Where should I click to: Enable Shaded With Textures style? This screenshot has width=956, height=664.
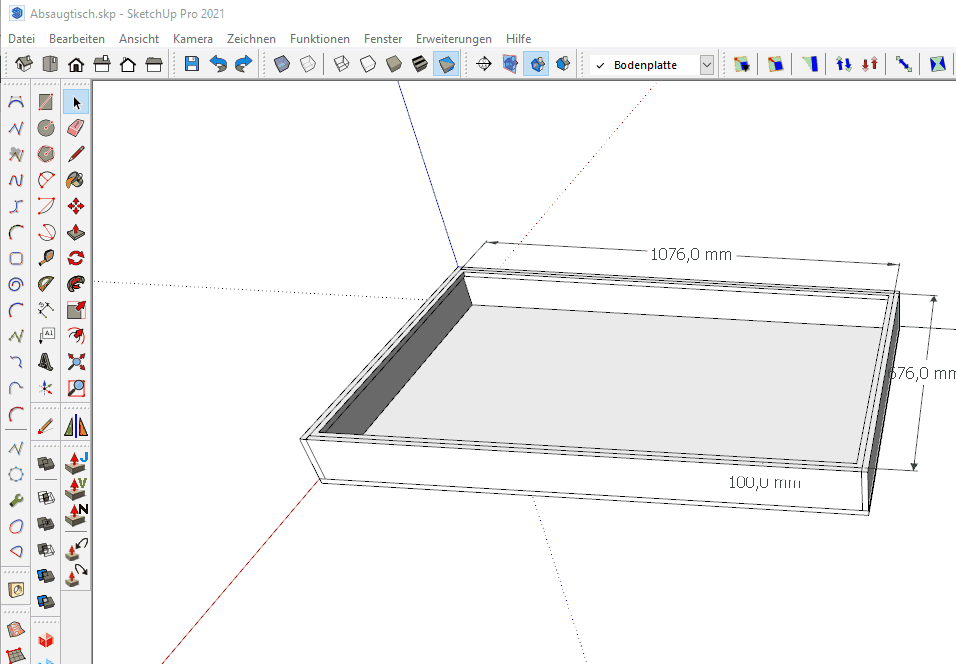coord(421,64)
